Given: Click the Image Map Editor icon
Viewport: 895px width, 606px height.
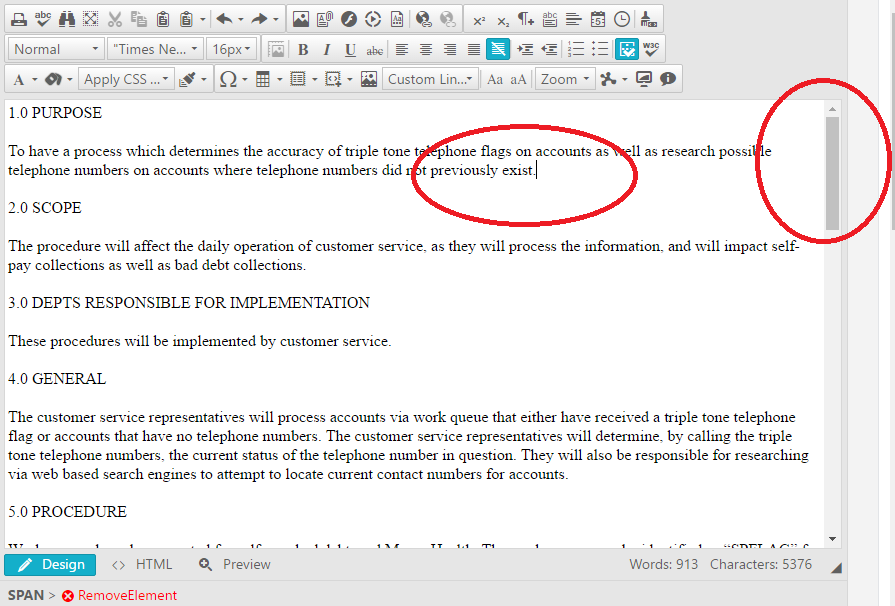Looking at the screenshot, I should pos(369,79).
